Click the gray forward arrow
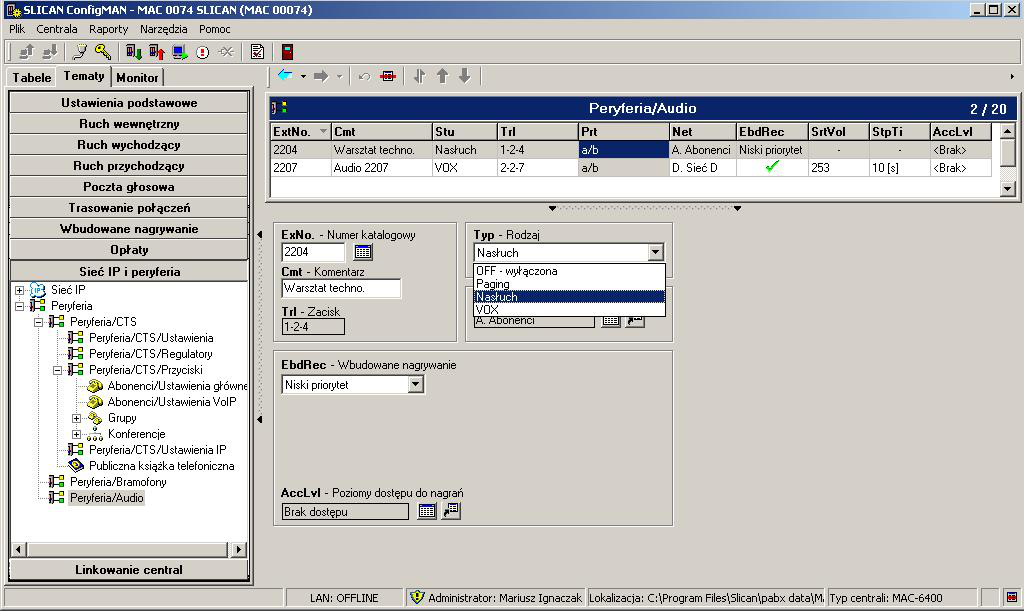The image size is (1024, 611). point(321,76)
